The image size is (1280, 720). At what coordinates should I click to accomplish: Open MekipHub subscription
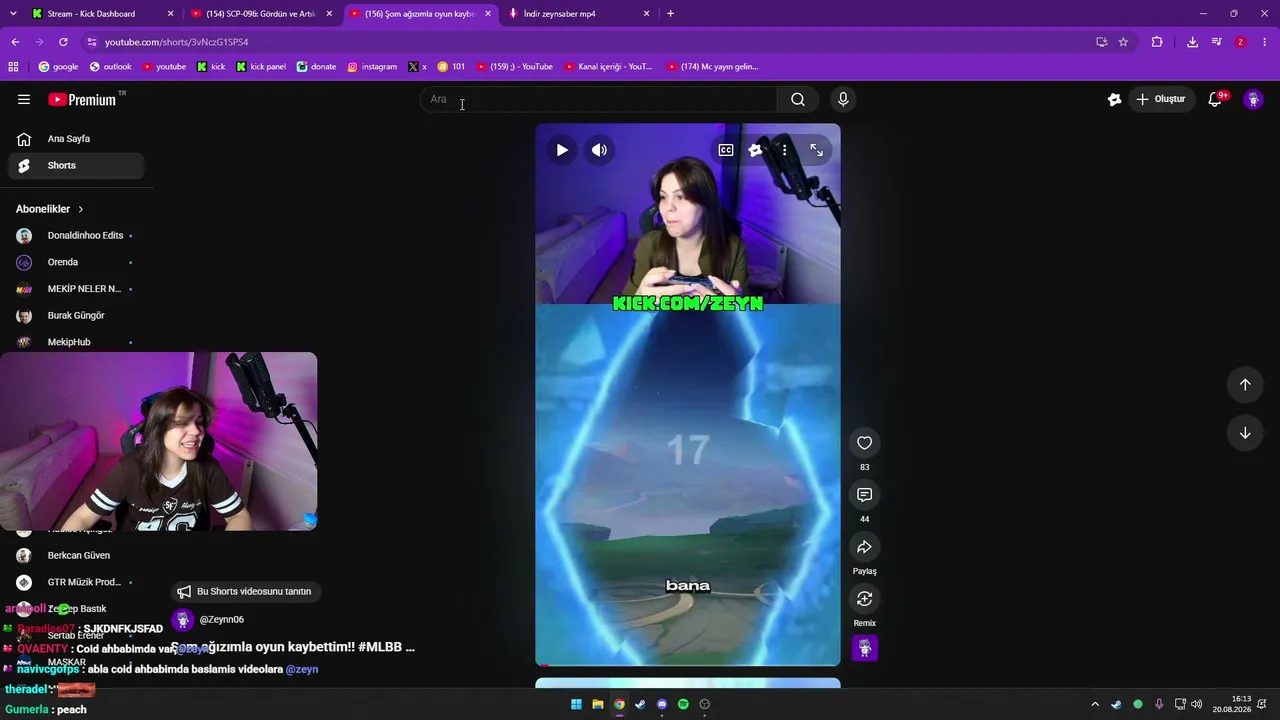tap(76, 342)
